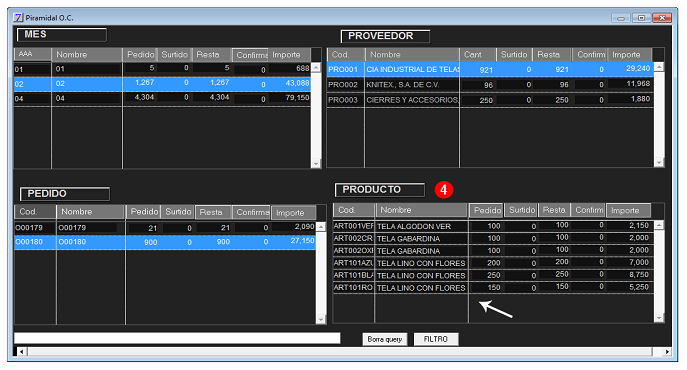The height and width of the screenshot is (370, 687).
Task: Sort PRODUCTO grid by Pedido column header
Action: point(486,210)
